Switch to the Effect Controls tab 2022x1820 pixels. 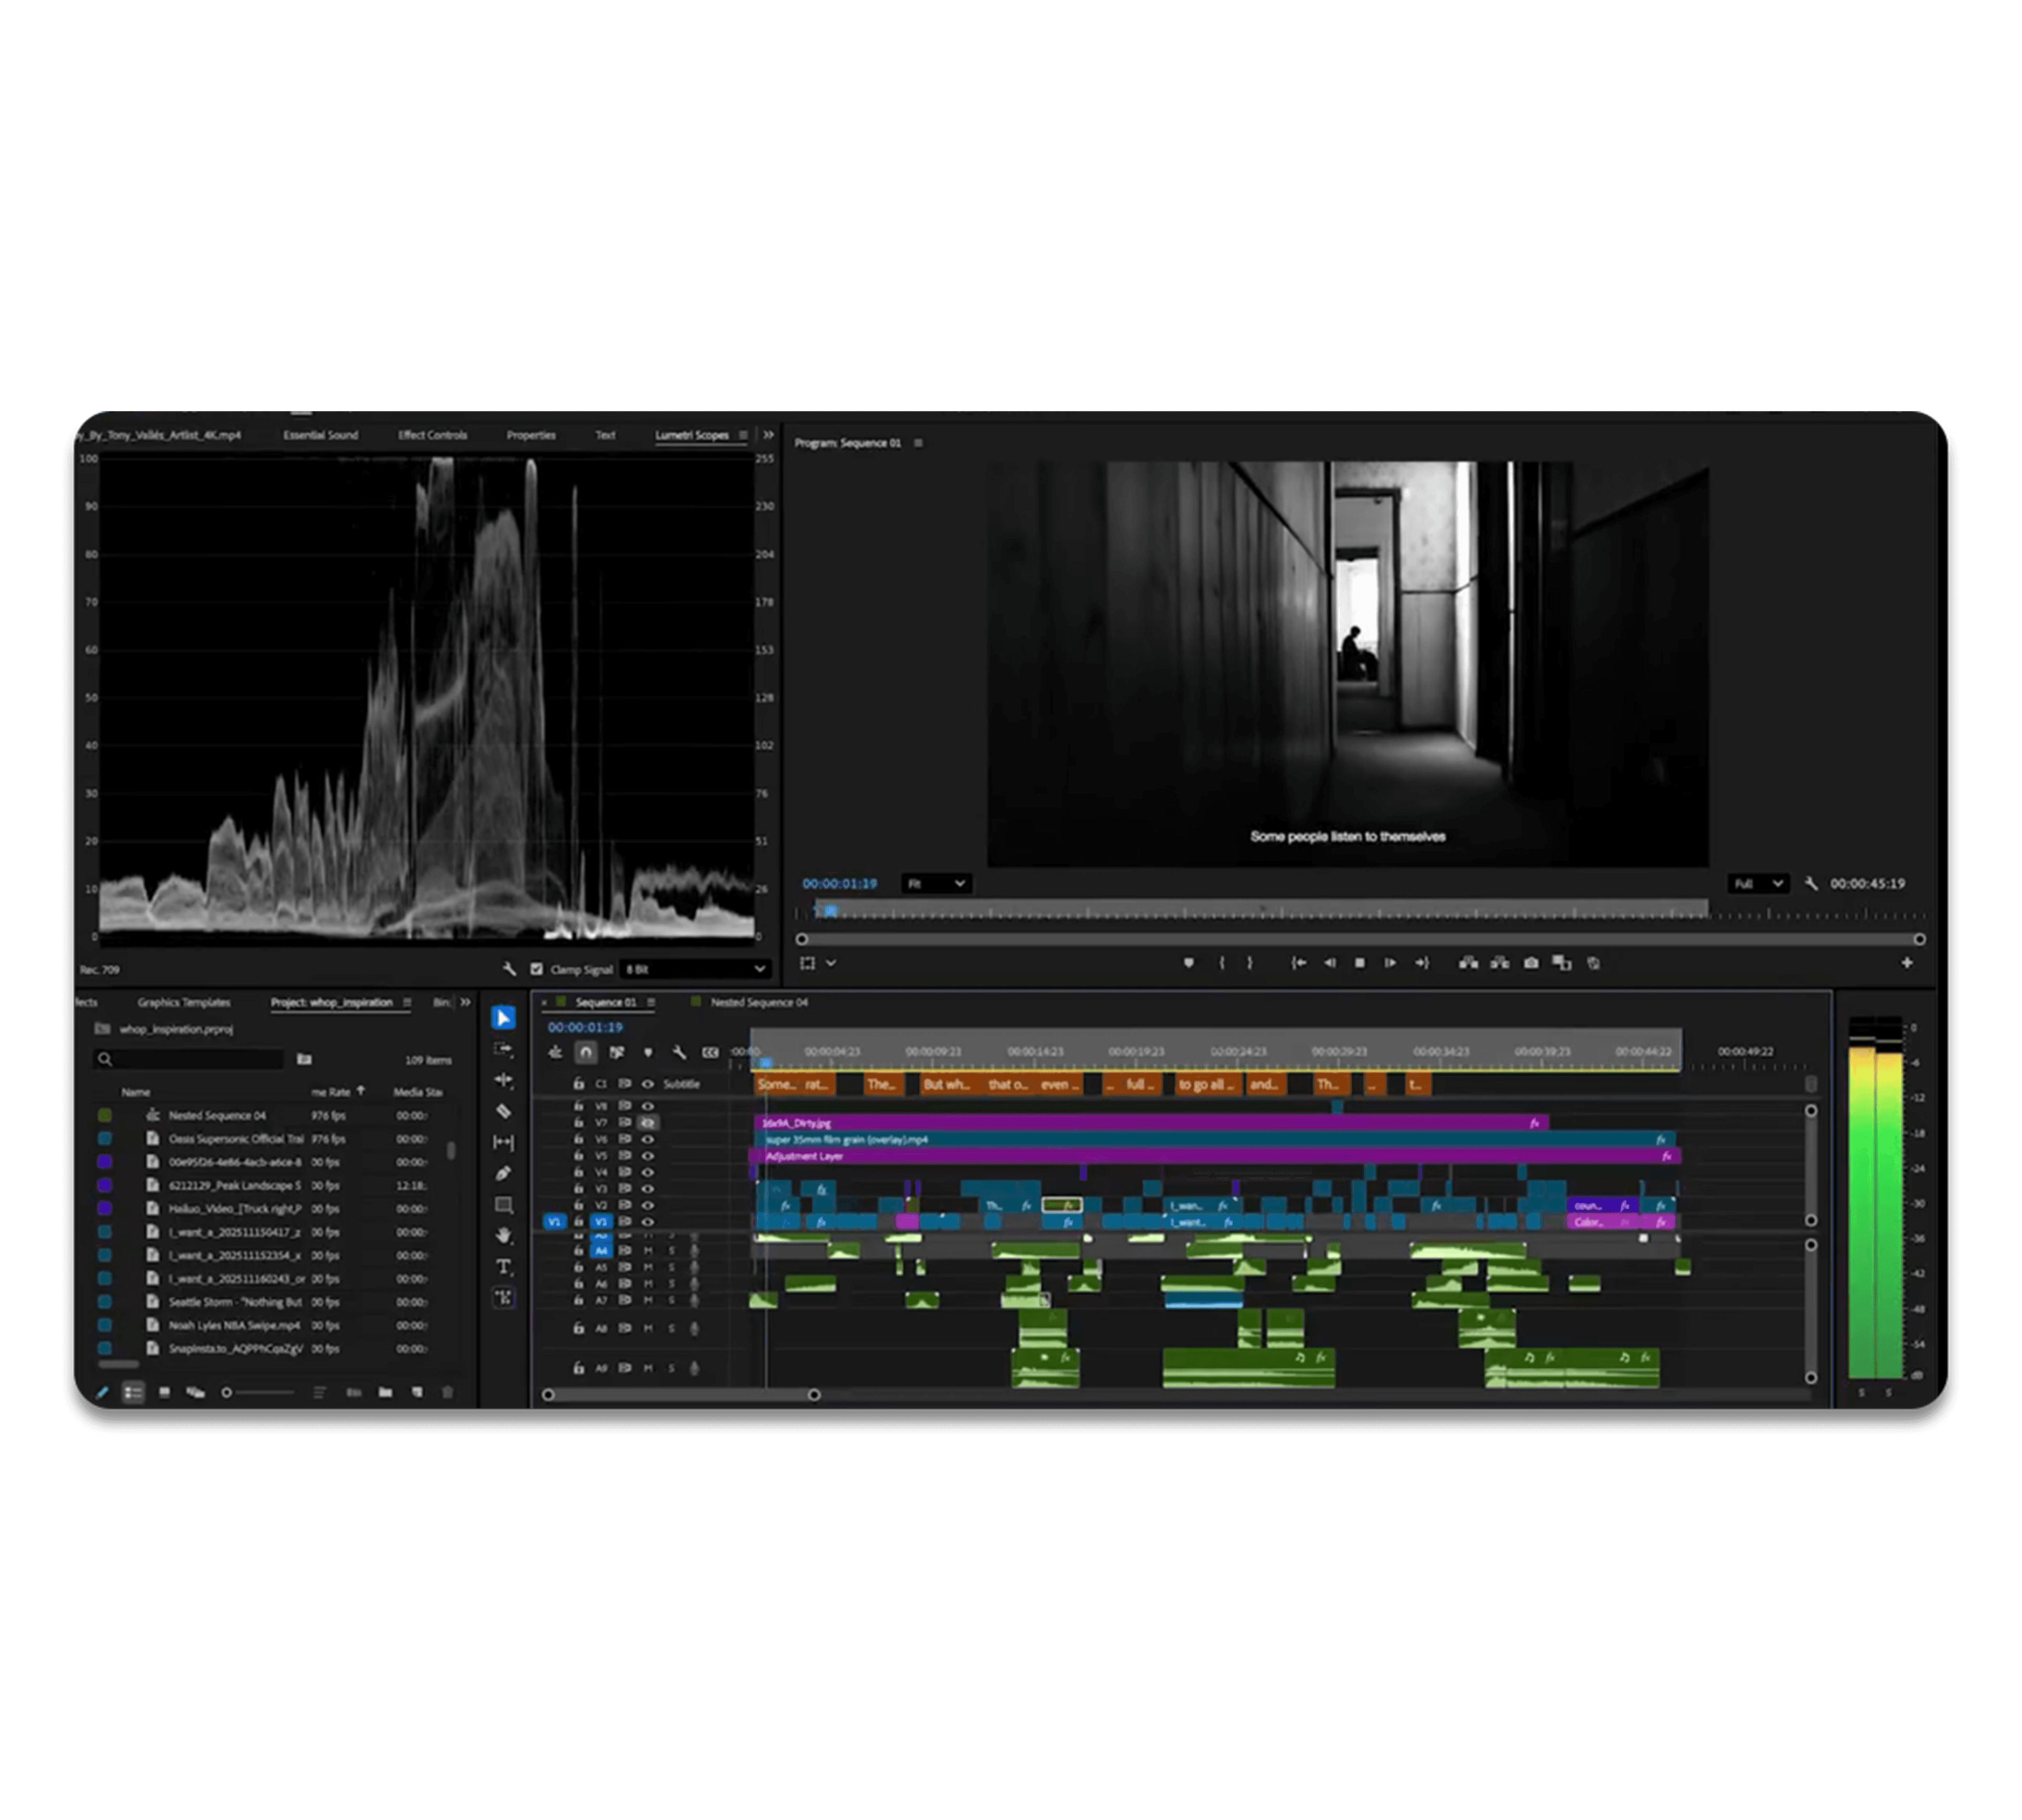[432, 435]
